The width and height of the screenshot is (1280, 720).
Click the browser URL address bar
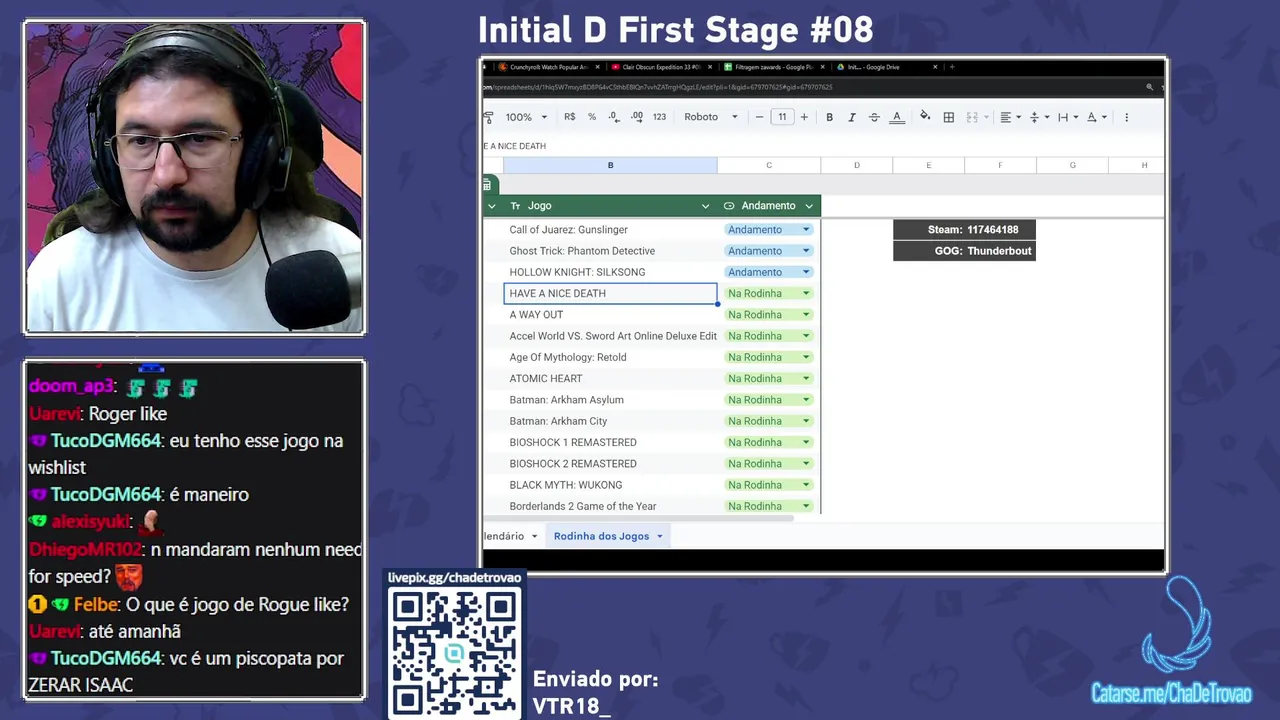810,87
